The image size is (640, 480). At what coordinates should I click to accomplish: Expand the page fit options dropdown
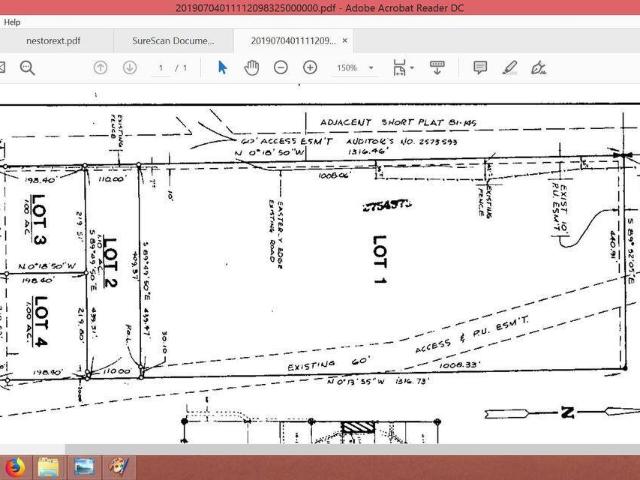(x=403, y=68)
